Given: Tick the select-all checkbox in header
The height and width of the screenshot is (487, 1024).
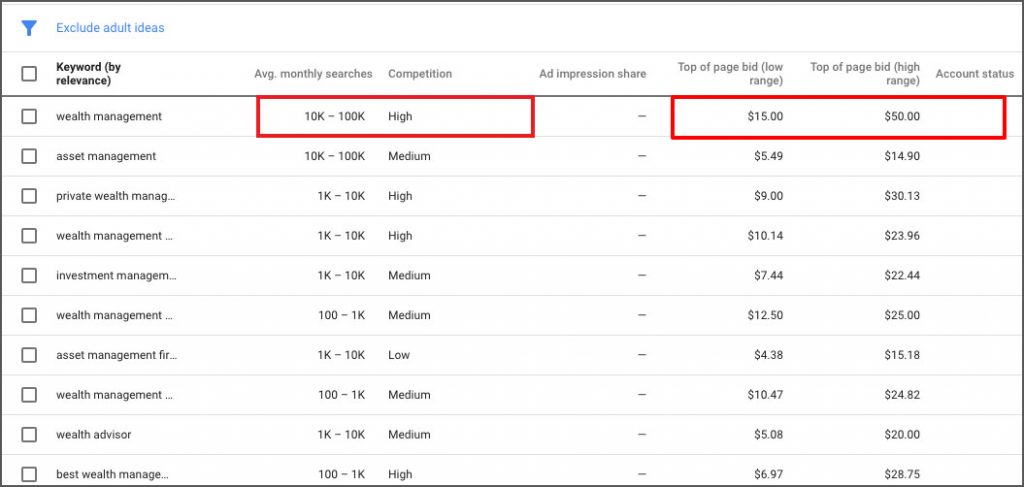Looking at the screenshot, I should (29, 73).
